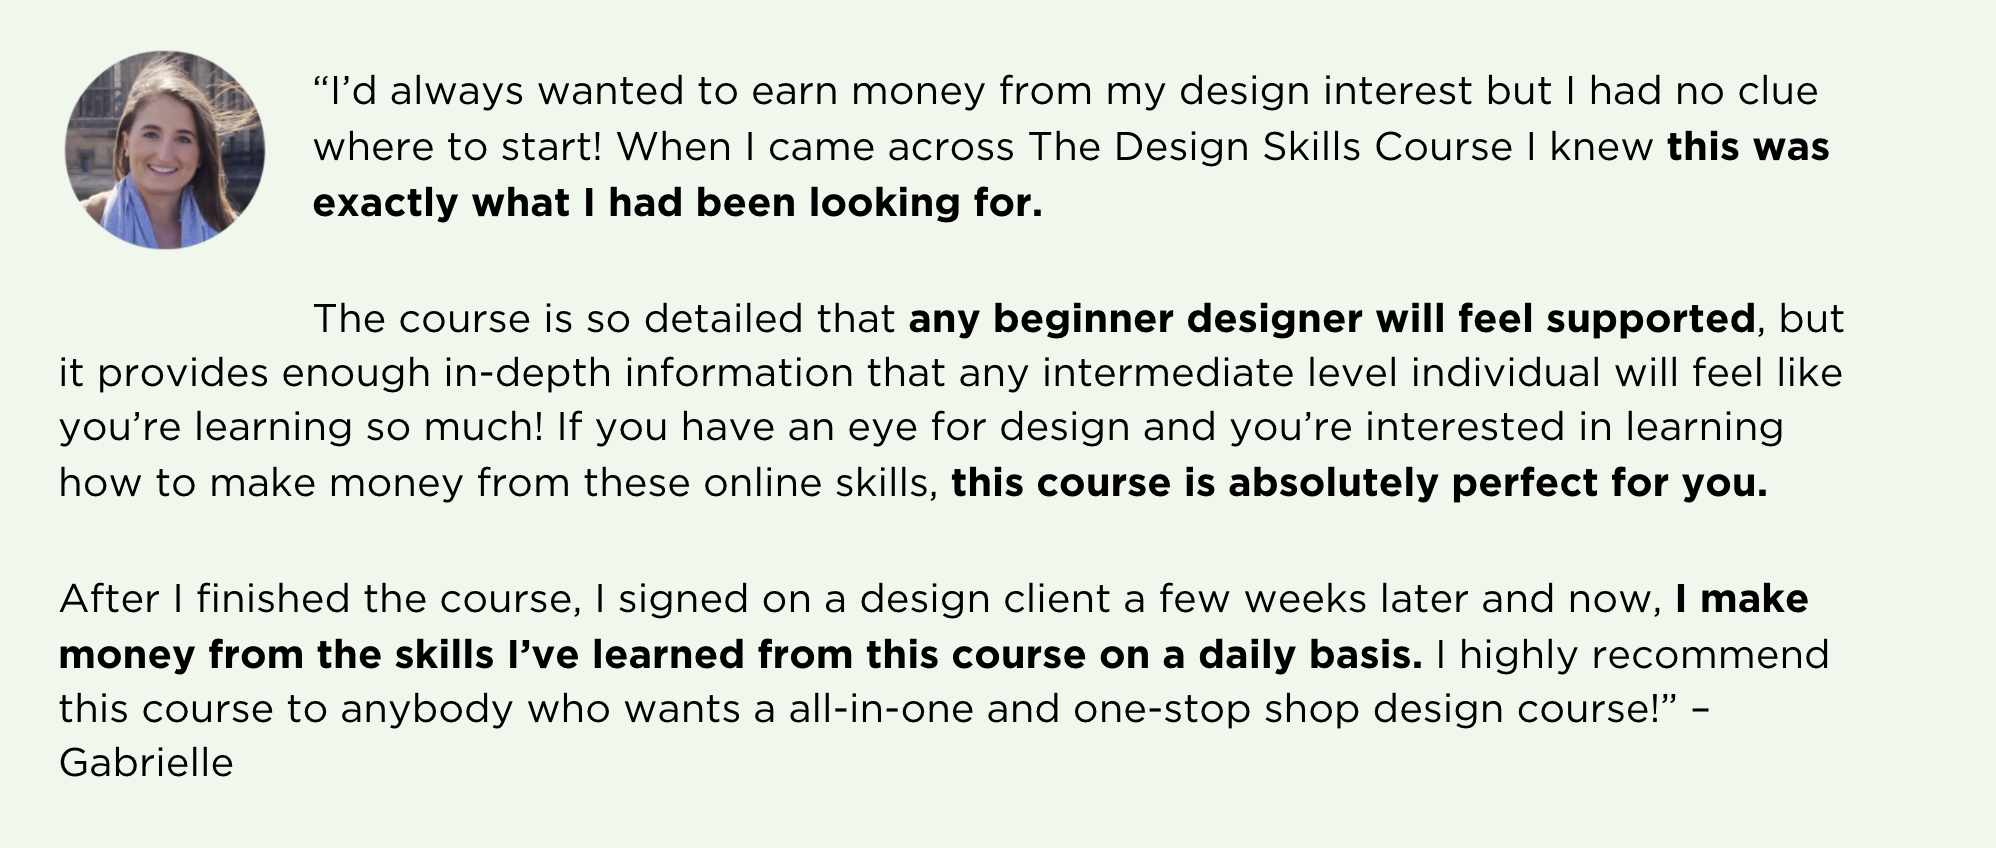The width and height of the screenshot is (1996, 848).
Task: Click Gabrielle's circular profile photo
Action: coord(165,150)
